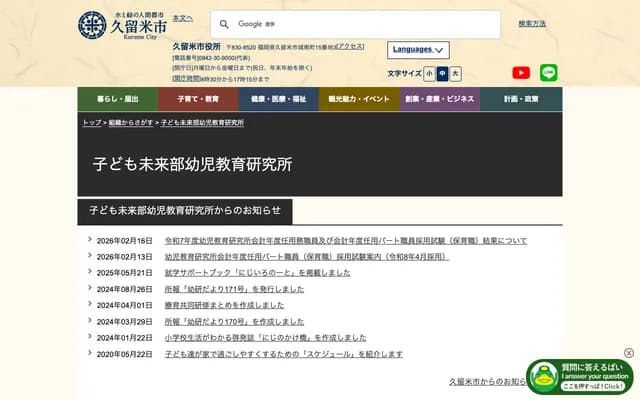This screenshot has height=400, width=640.
Task: Click the 検索方法 link
Action: (532, 23)
